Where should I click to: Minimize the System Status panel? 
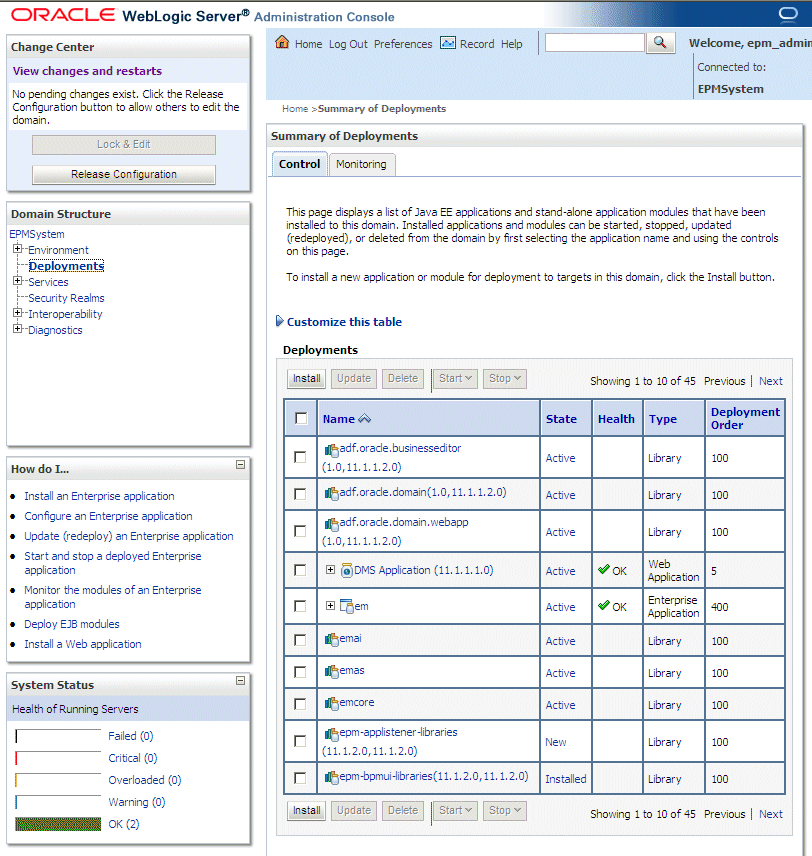(240, 681)
